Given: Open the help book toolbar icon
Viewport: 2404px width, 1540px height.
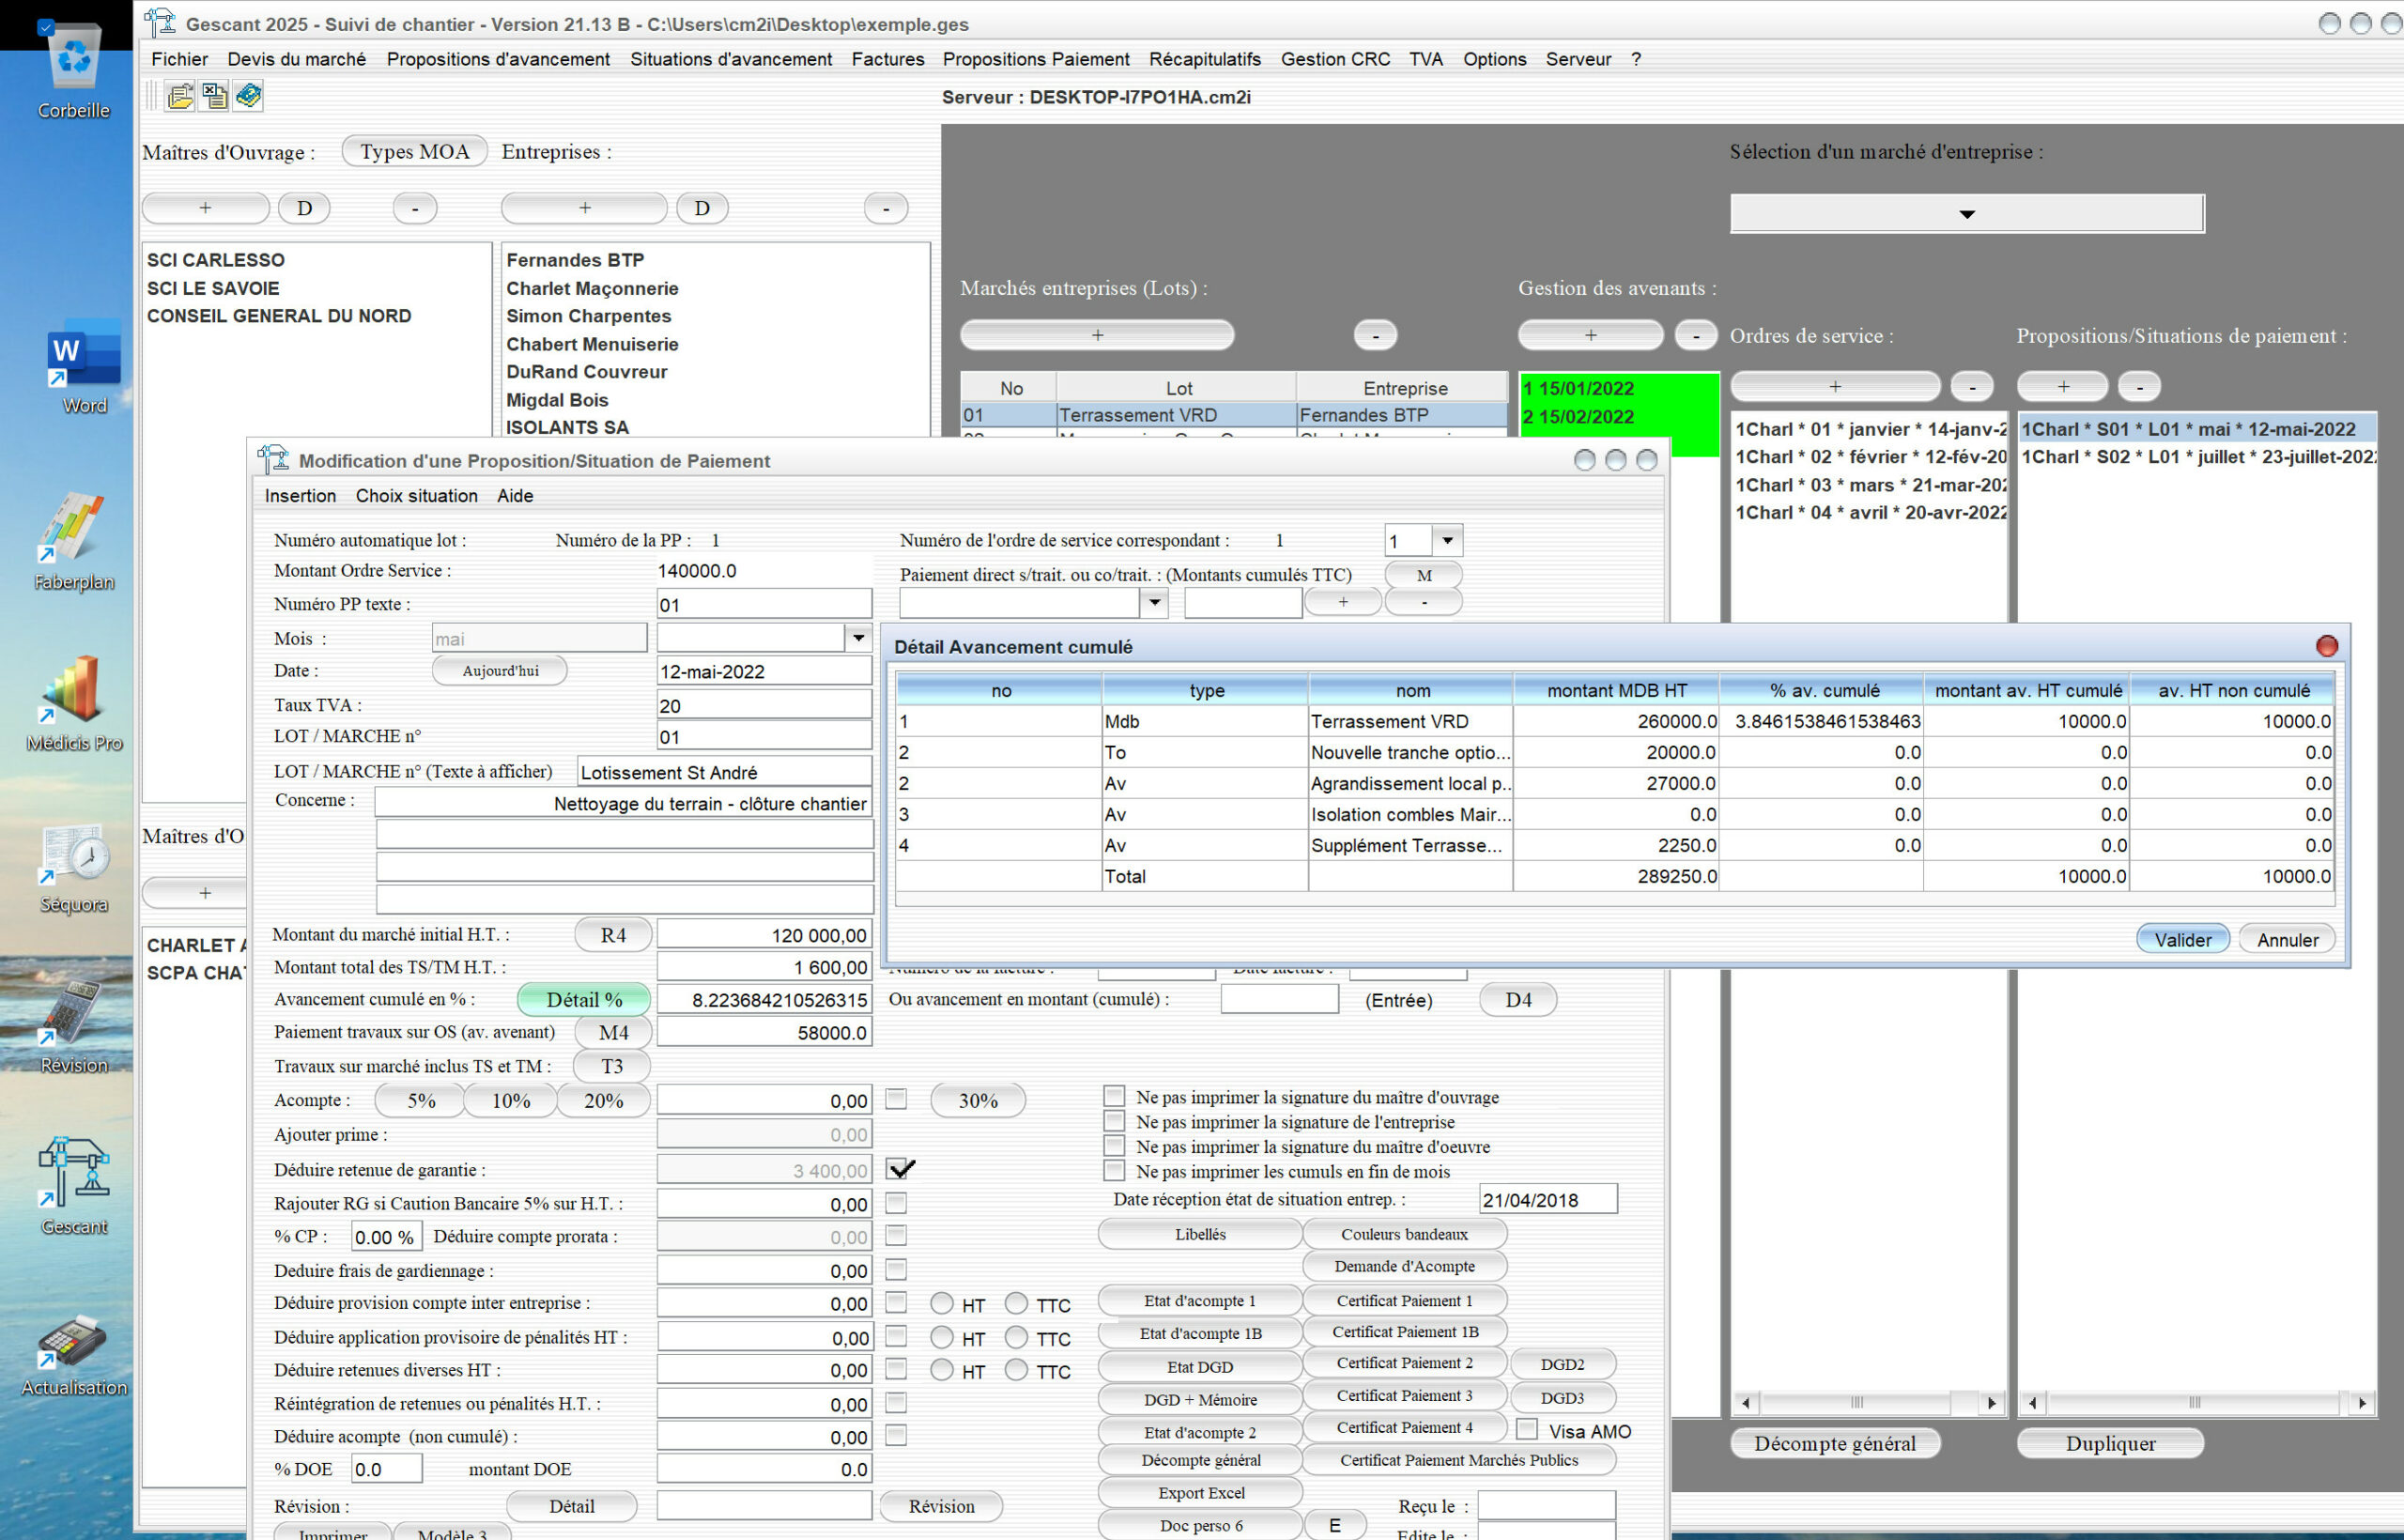Looking at the screenshot, I should click(248, 96).
